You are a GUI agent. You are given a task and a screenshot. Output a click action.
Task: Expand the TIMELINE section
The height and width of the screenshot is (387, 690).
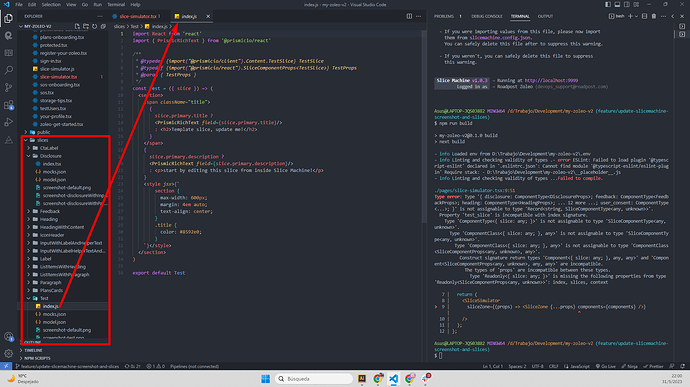point(33,350)
